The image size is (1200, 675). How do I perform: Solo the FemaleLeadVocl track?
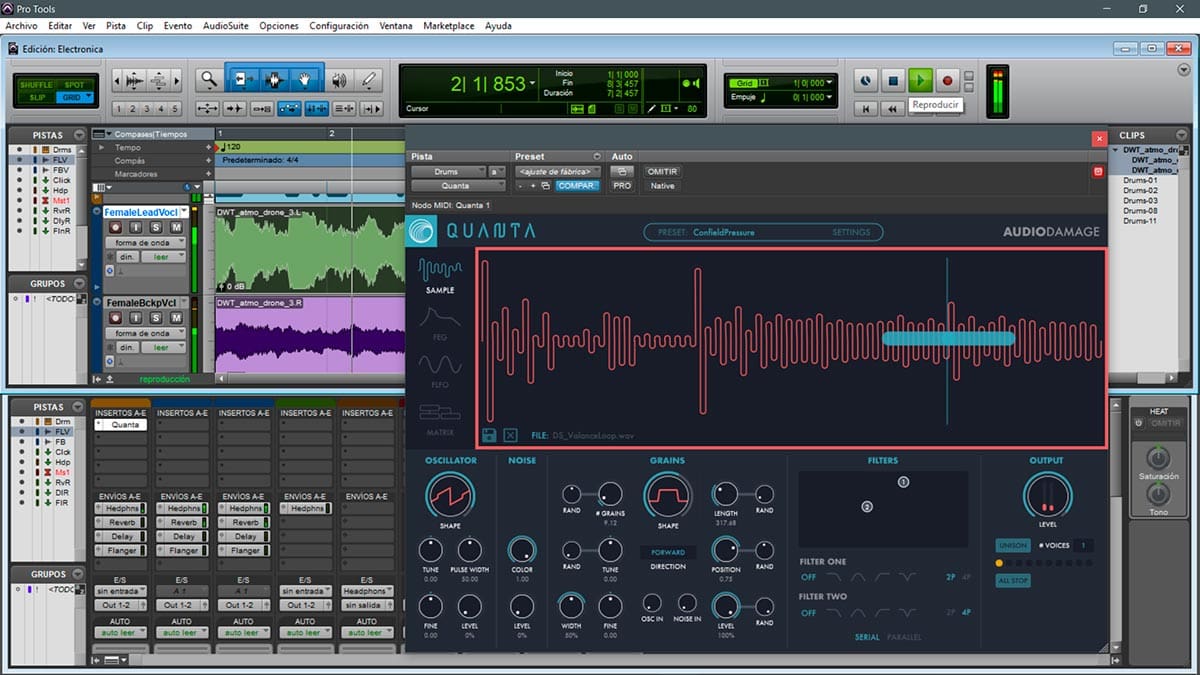pos(157,228)
